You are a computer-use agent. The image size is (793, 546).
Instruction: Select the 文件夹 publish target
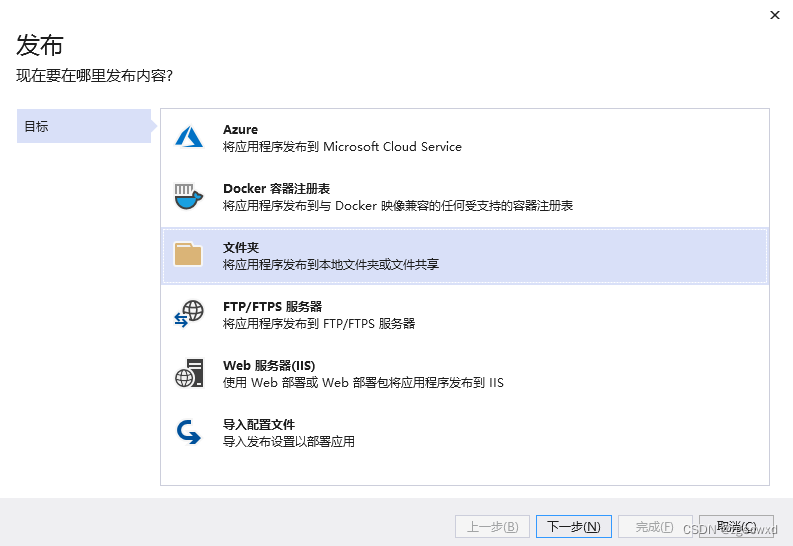(x=241, y=248)
